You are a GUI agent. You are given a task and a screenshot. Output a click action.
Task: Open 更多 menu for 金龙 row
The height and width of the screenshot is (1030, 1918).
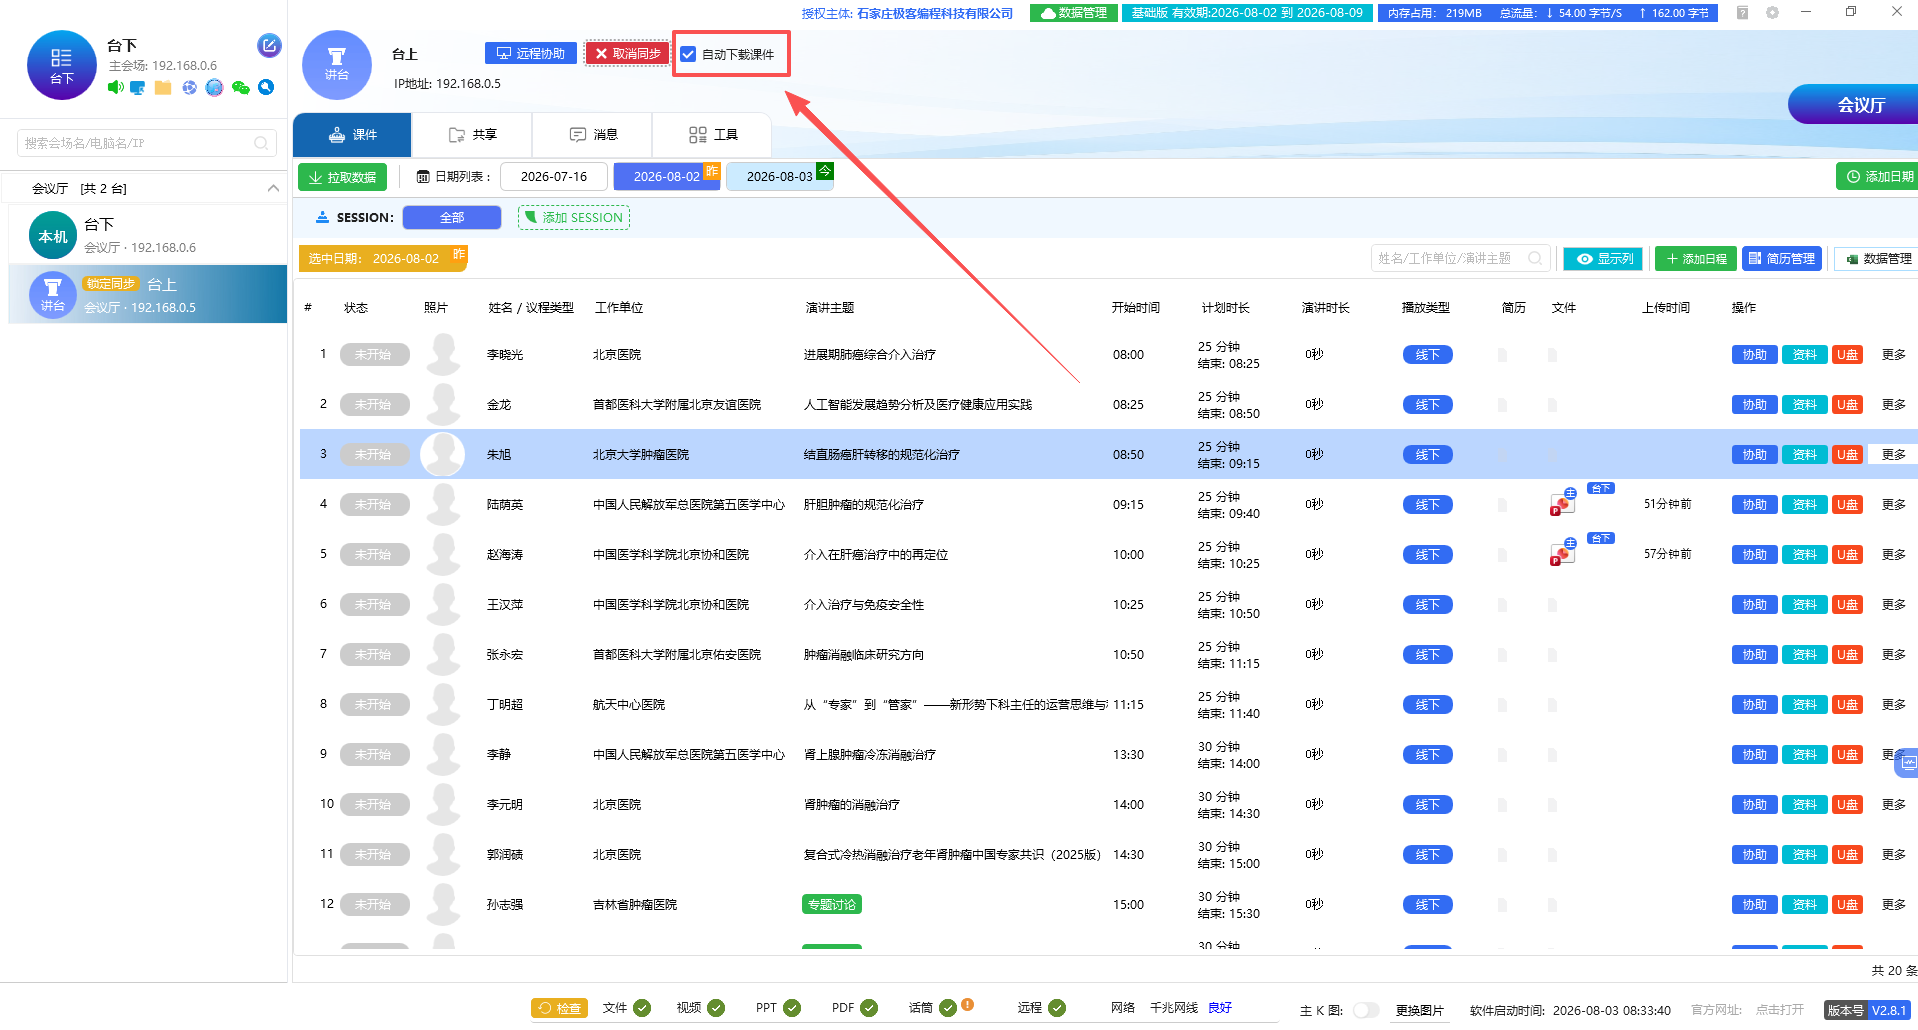click(x=1893, y=405)
